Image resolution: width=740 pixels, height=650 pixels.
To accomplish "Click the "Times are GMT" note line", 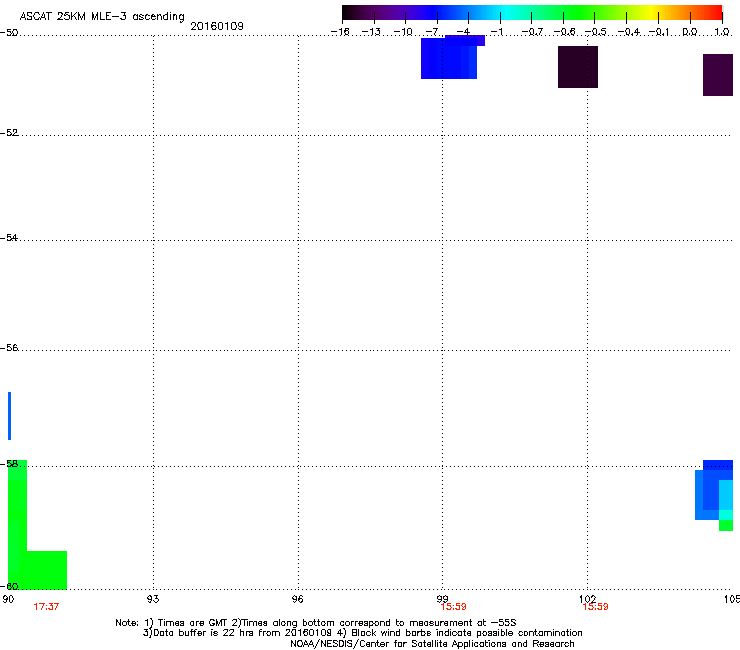I will pos(316,623).
